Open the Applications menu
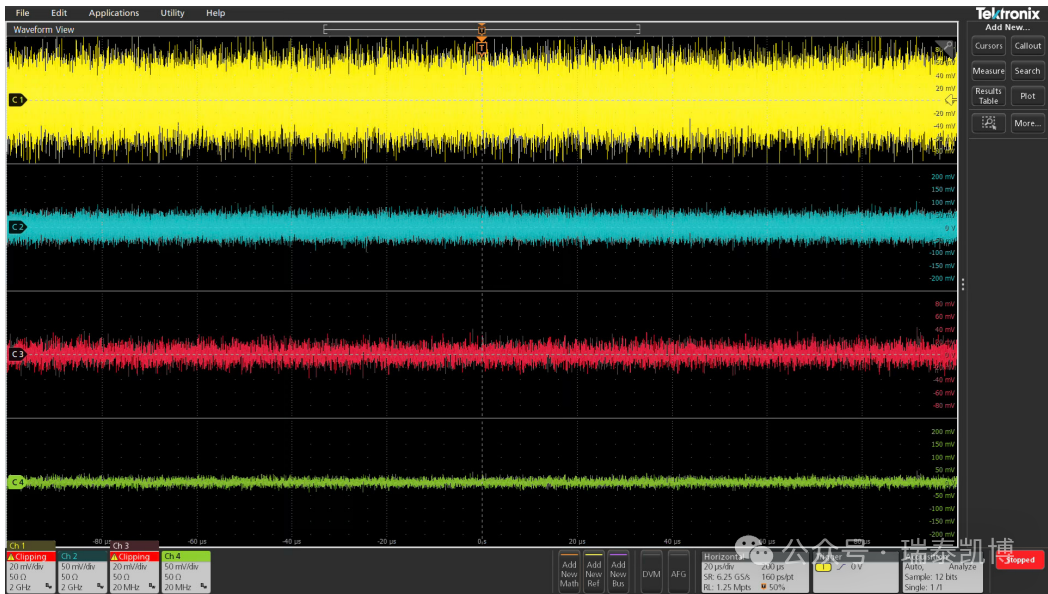 point(114,13)
